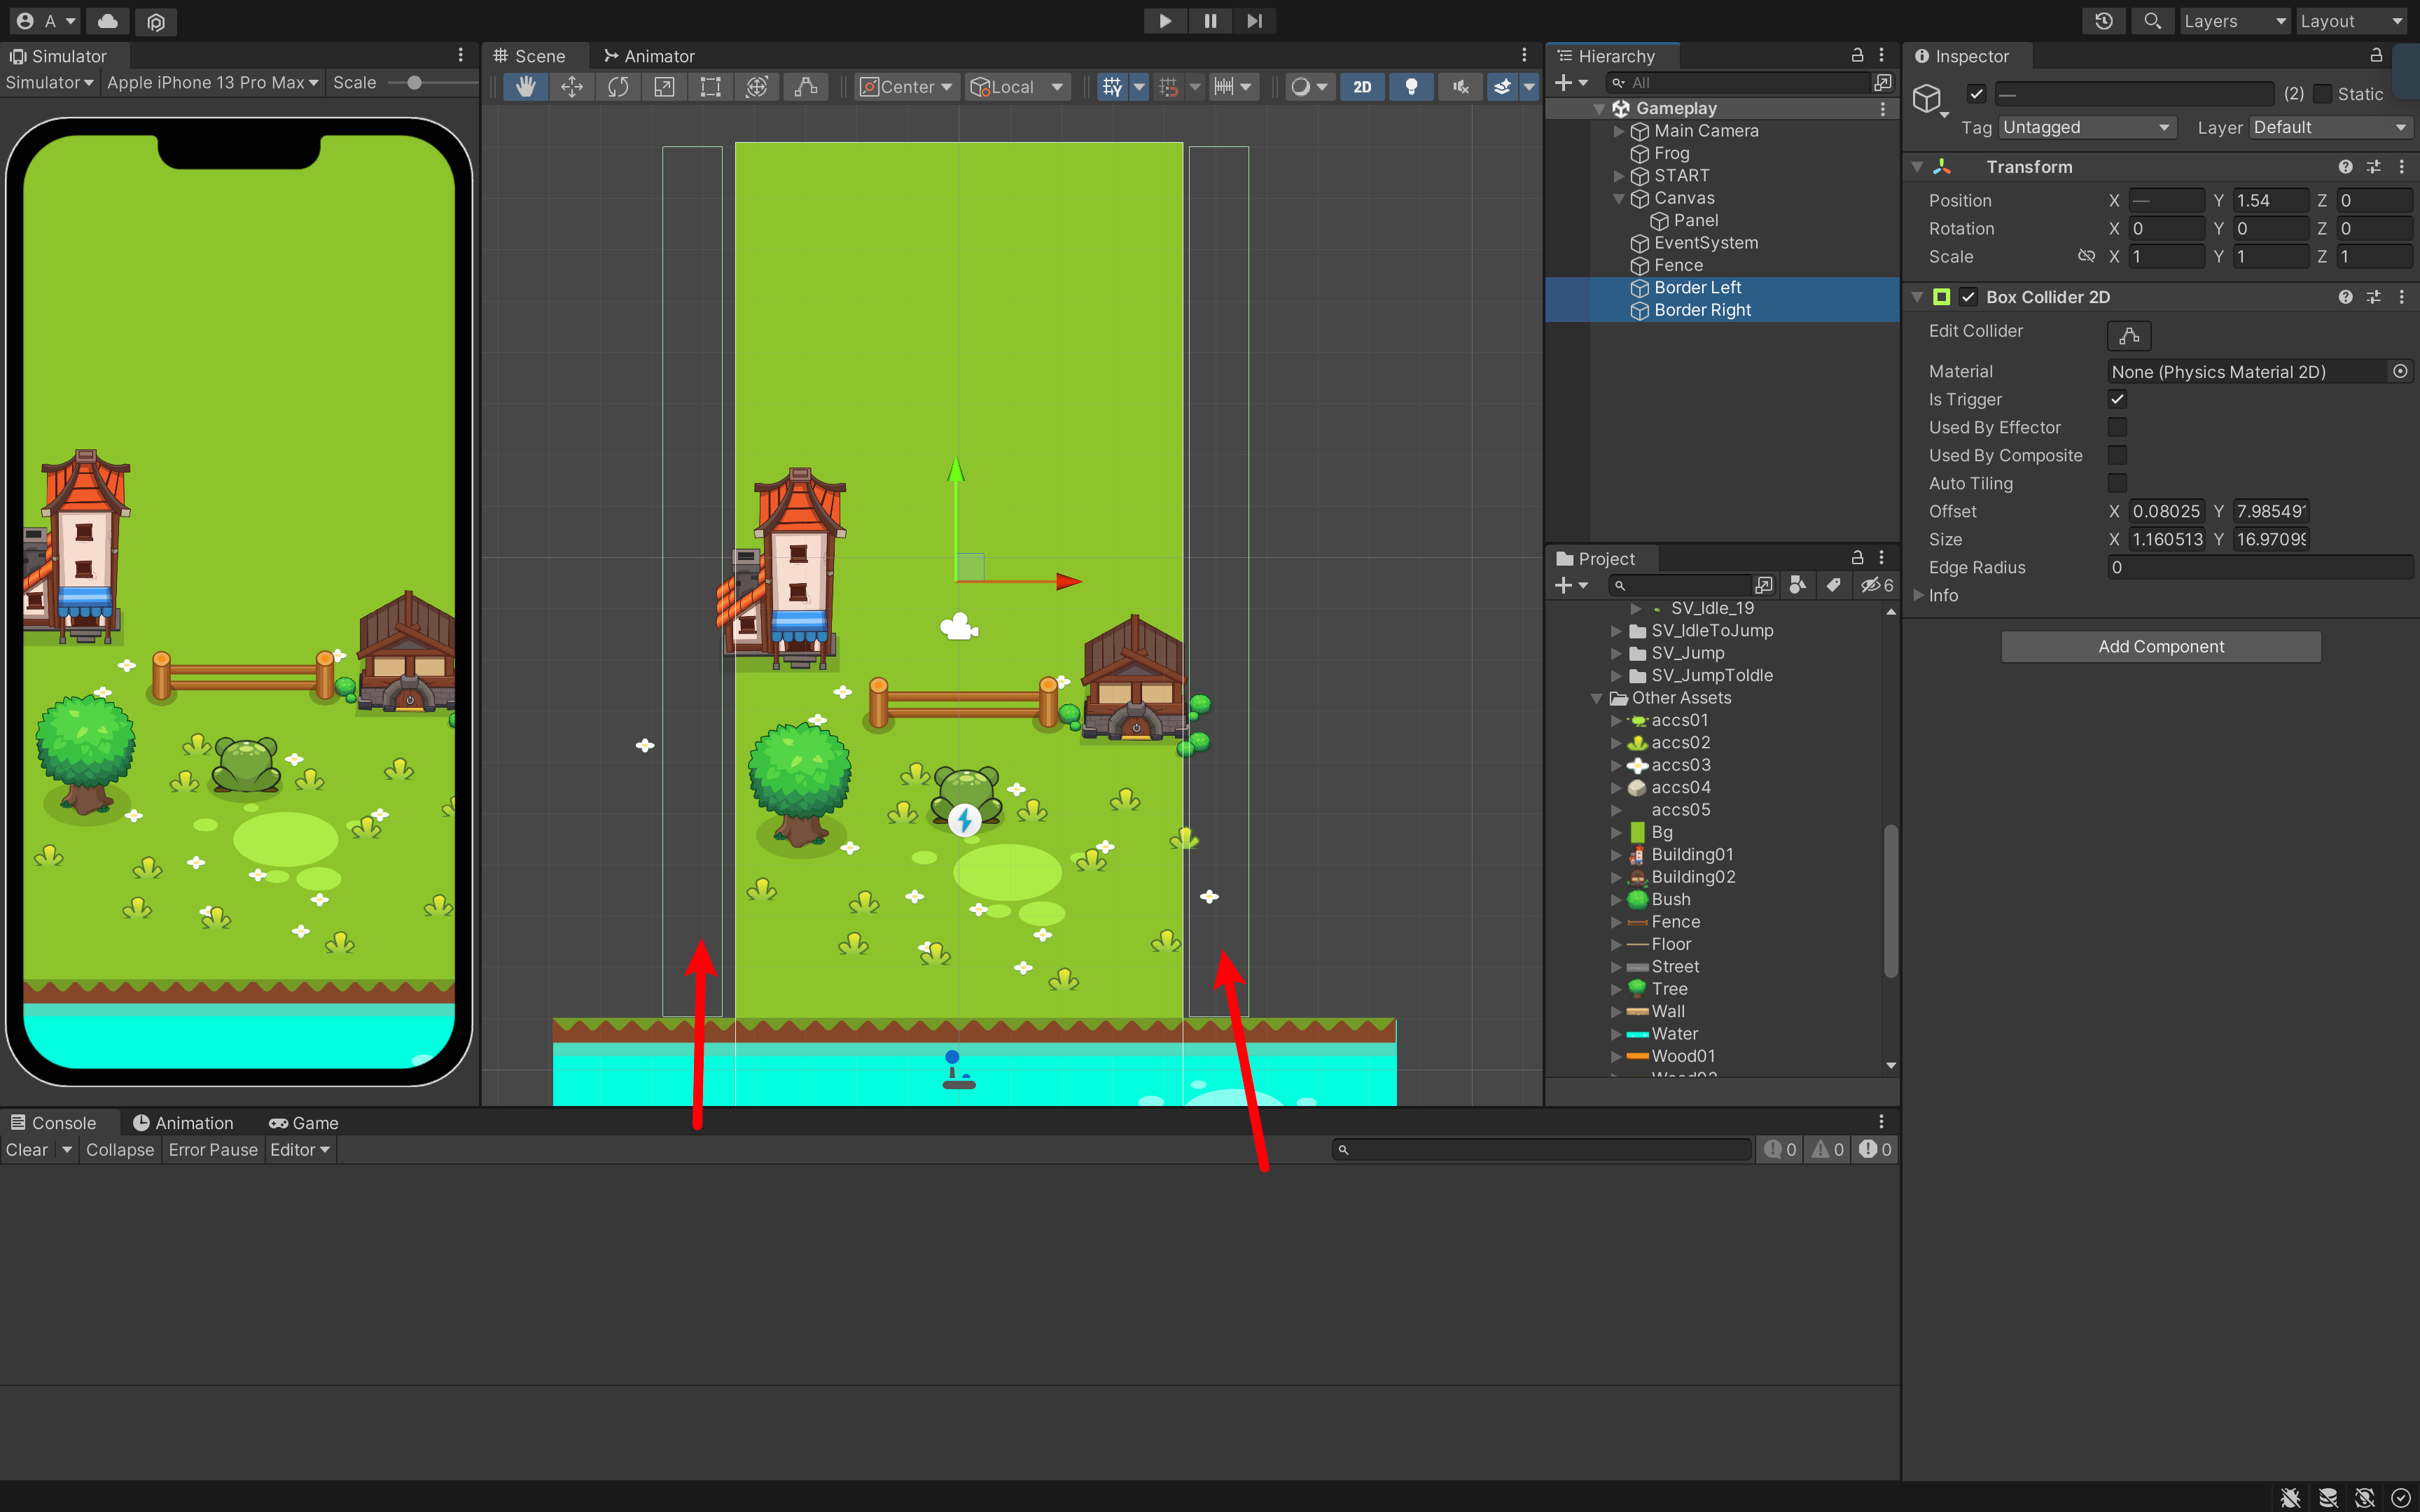Screen dimensions: 2420x1512
Task: Toggle the GameObject active checkbox
Action: [x=1976, y=94]
